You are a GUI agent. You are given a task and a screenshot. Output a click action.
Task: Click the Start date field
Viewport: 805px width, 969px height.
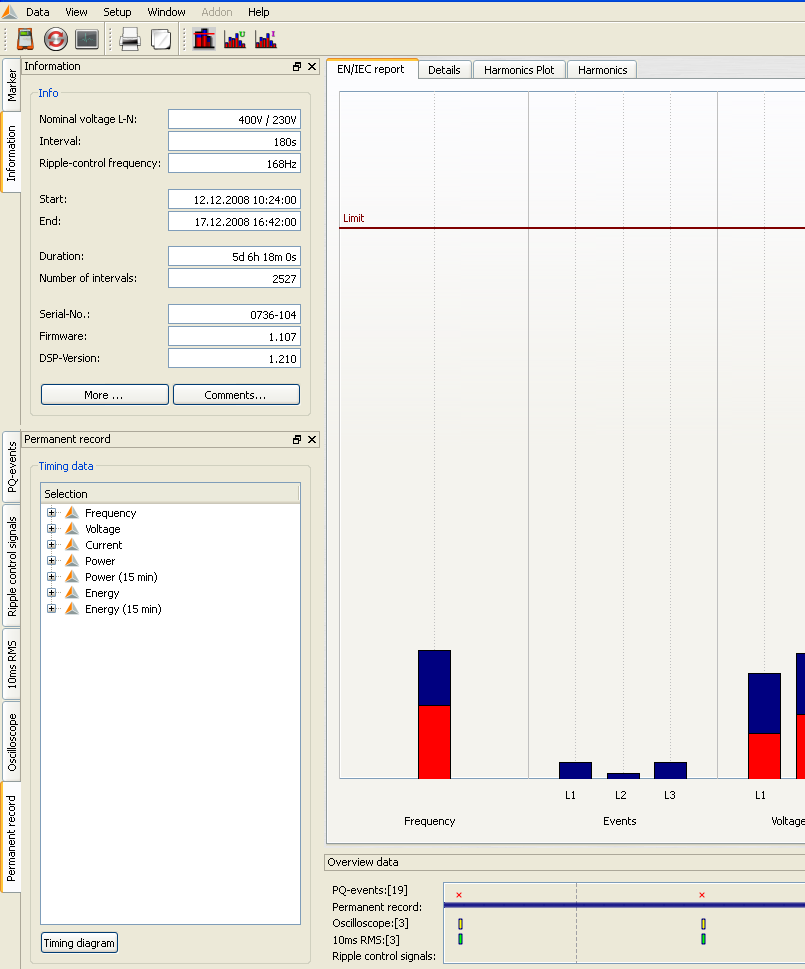coord(234,200)
